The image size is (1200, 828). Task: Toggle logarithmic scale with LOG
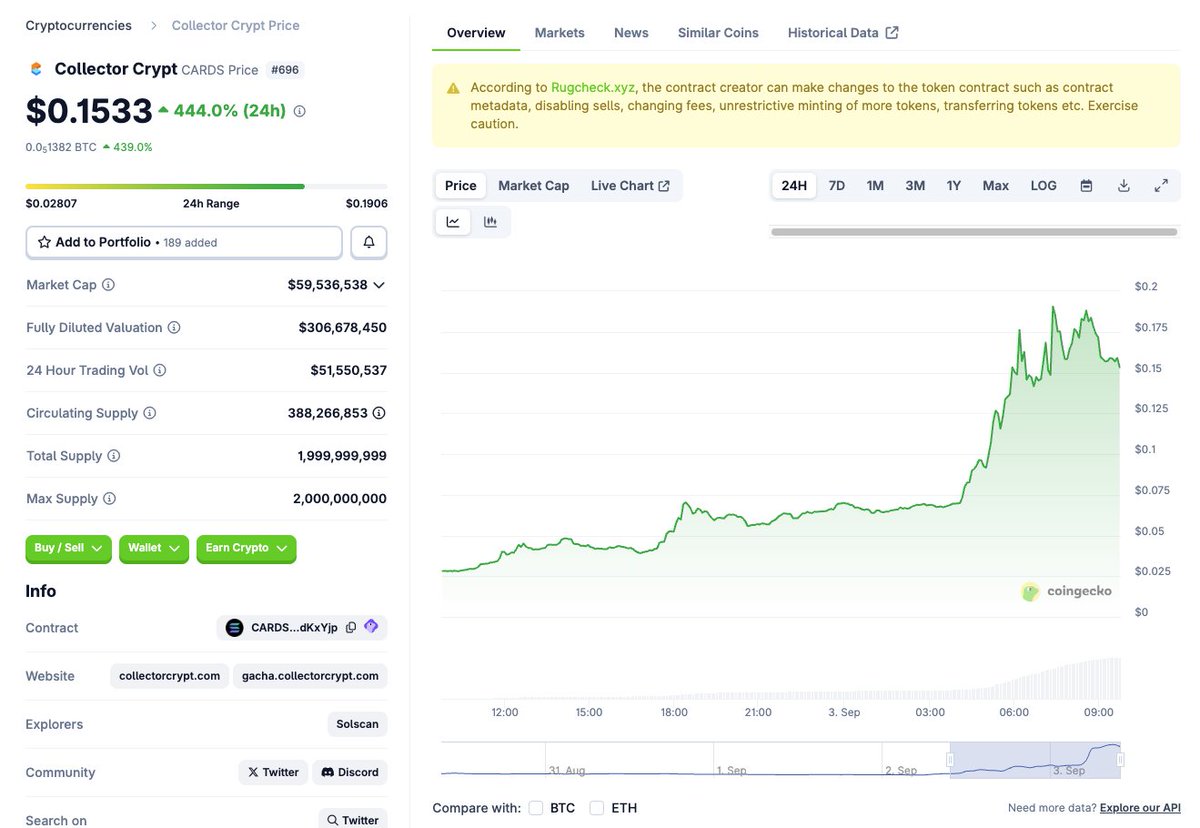pyautogui.click(x=1043, y=185)
